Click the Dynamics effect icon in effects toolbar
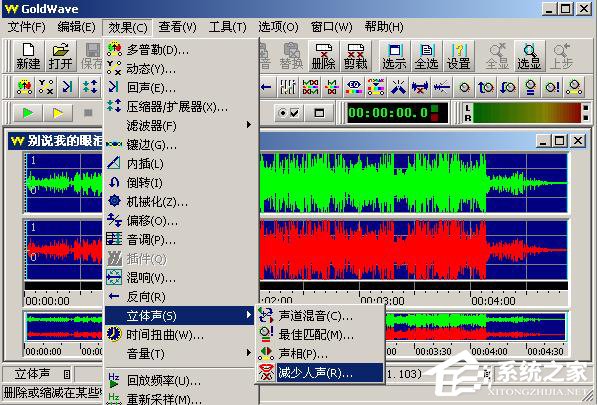The width and height of the screenshot is (597, 405). click(46, 87)
